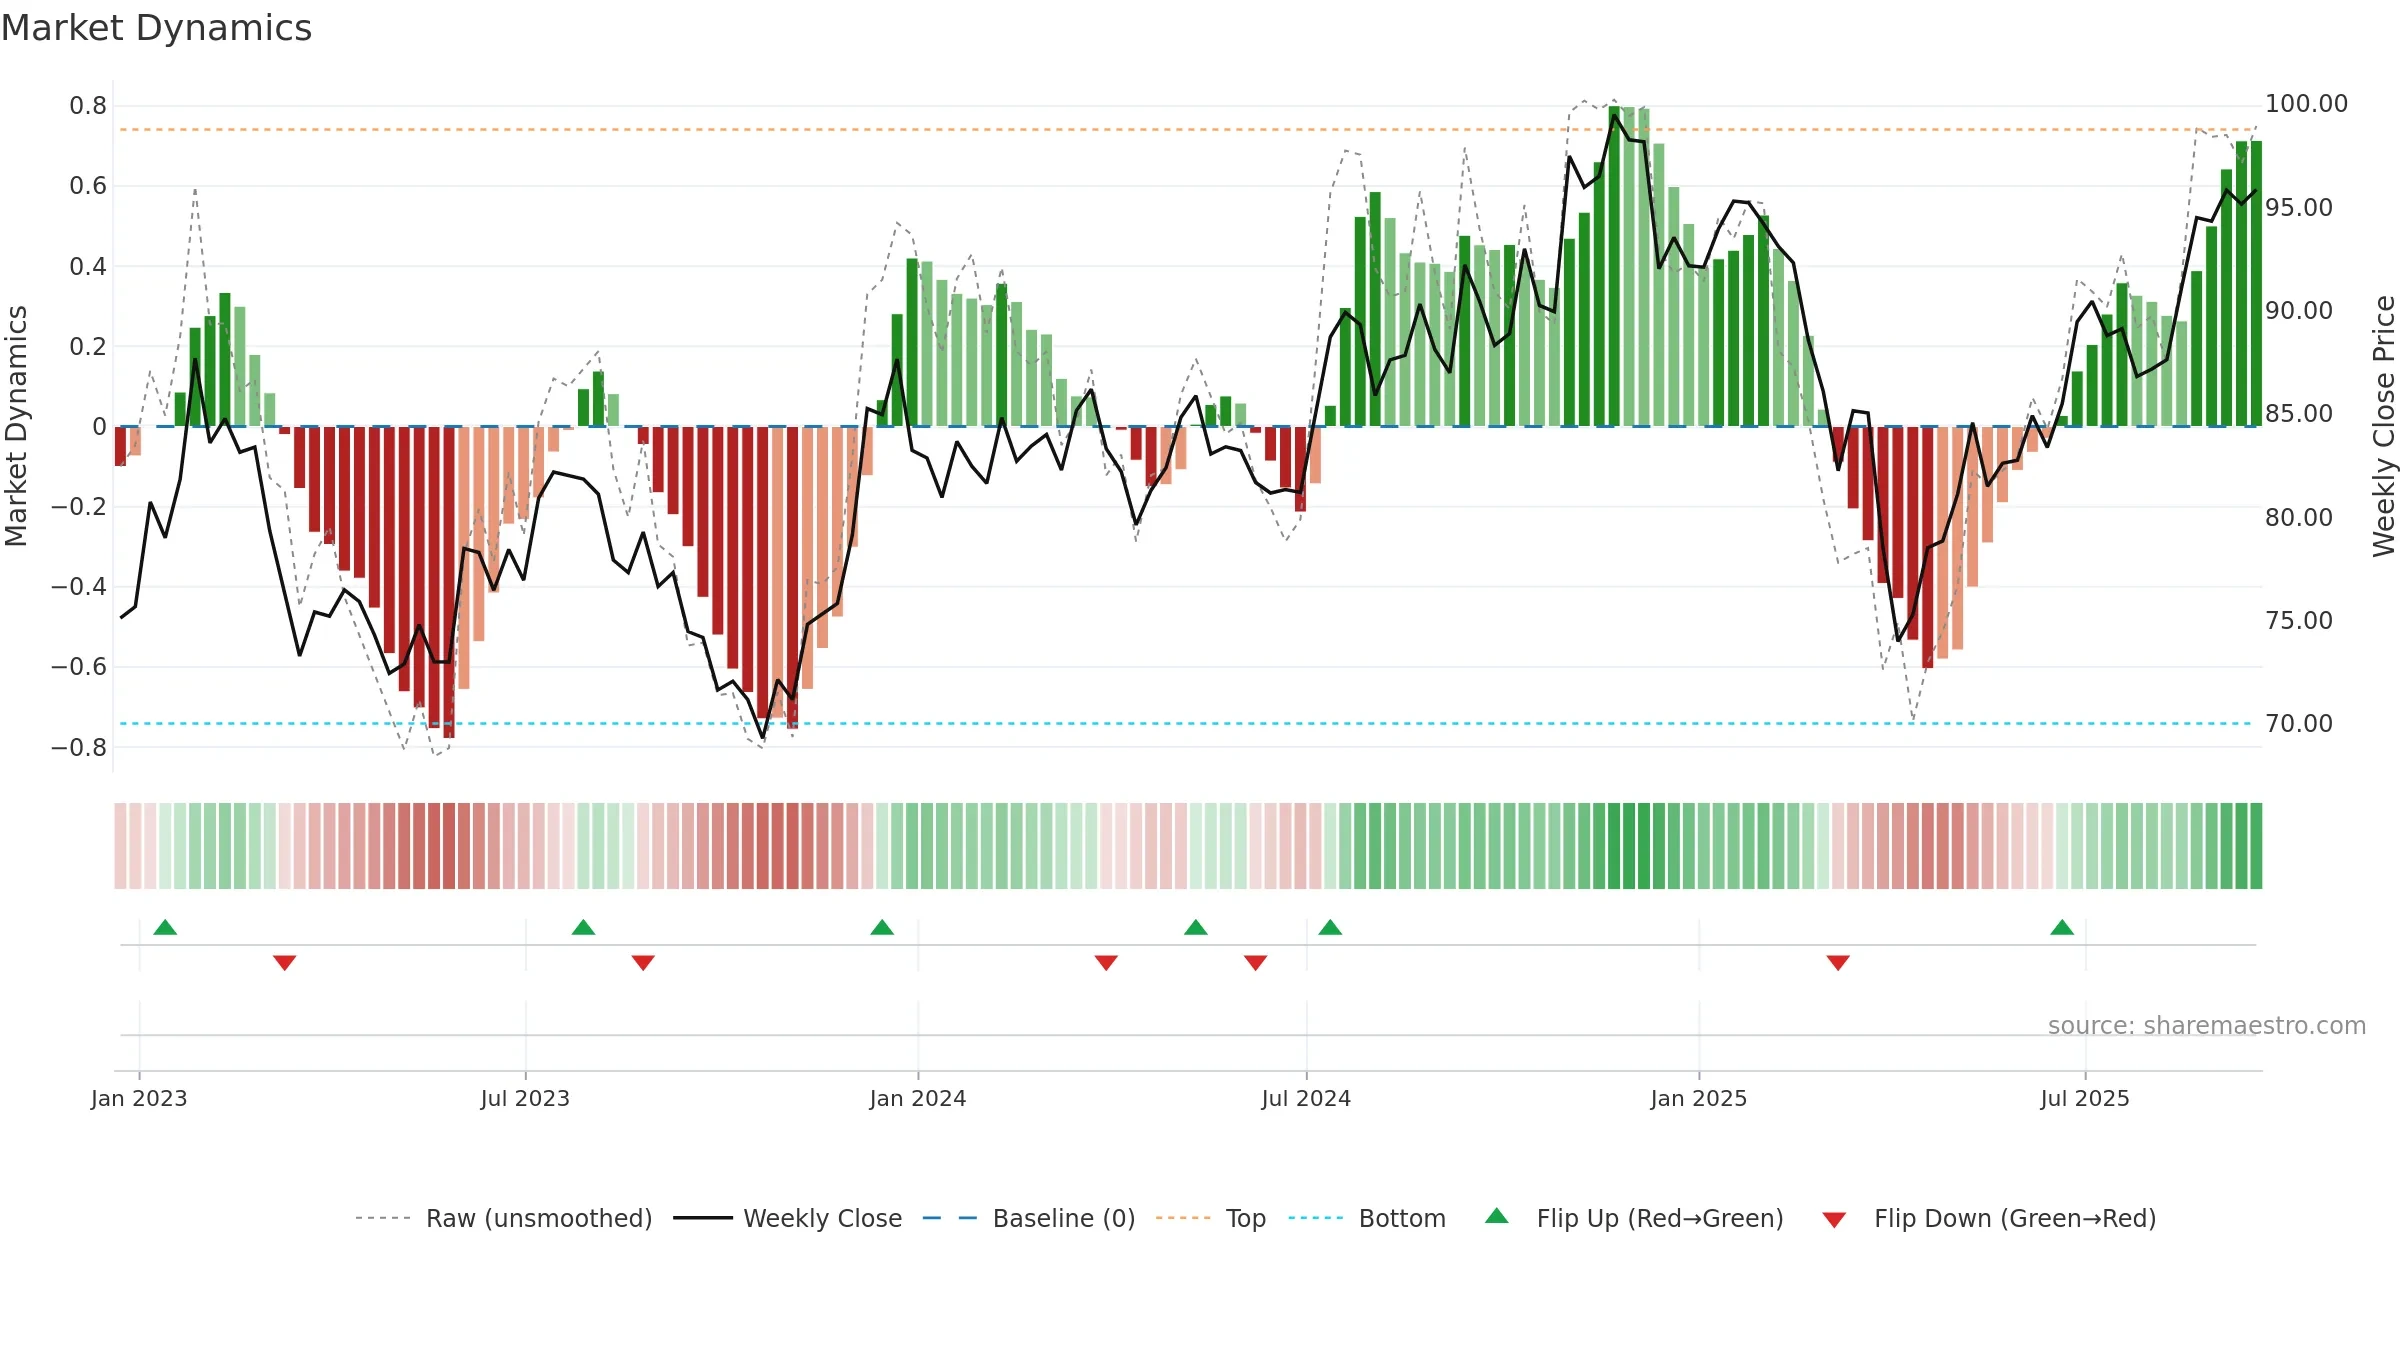This screenshot has width=2400, height=1350.
Task: Toggle the Top legend entry
Action: tap(1211, 1218)
